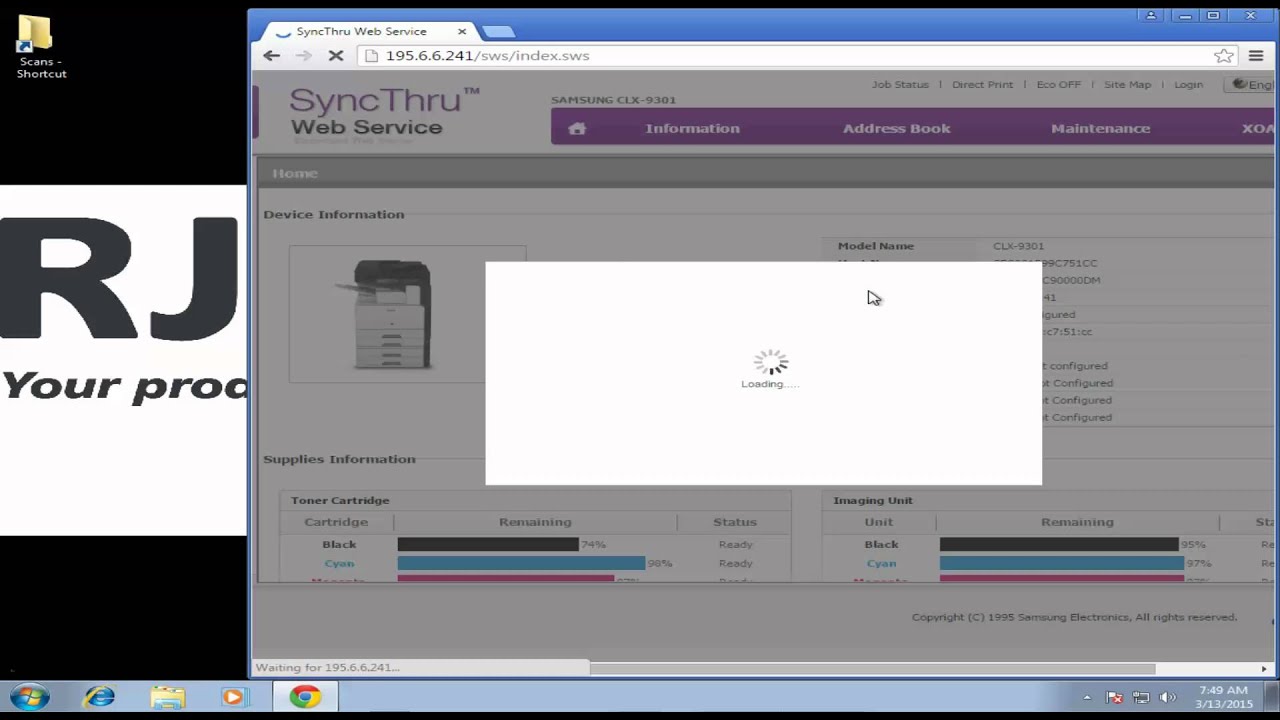This screenshot has height=720, width=1280.
Task: Click the Login link
Action: [x=1188, y=85]
